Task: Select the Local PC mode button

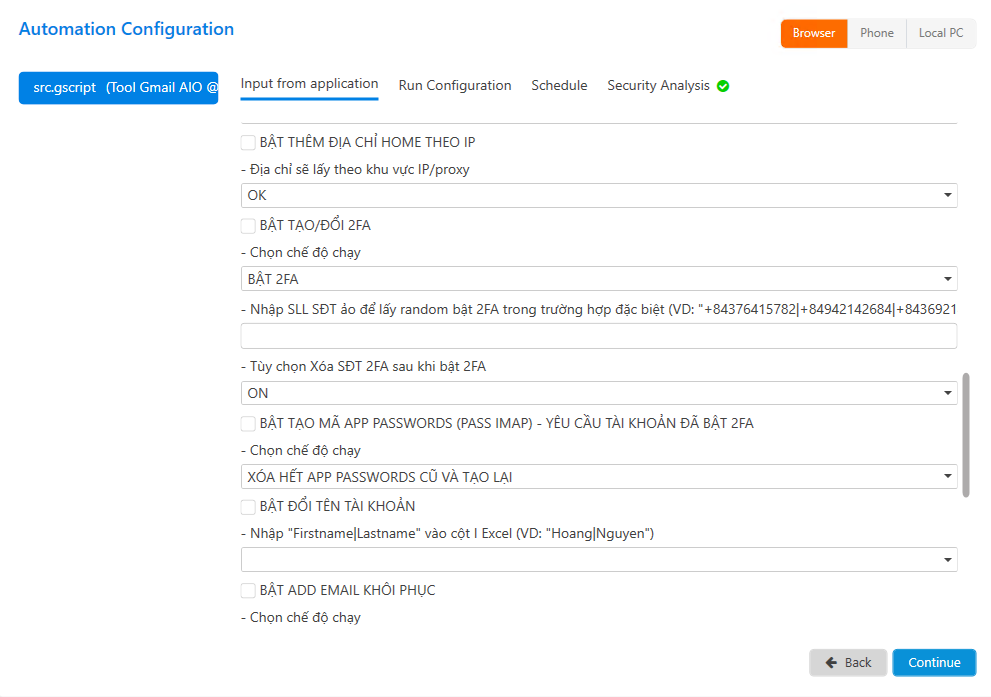Action: [941, 33]
